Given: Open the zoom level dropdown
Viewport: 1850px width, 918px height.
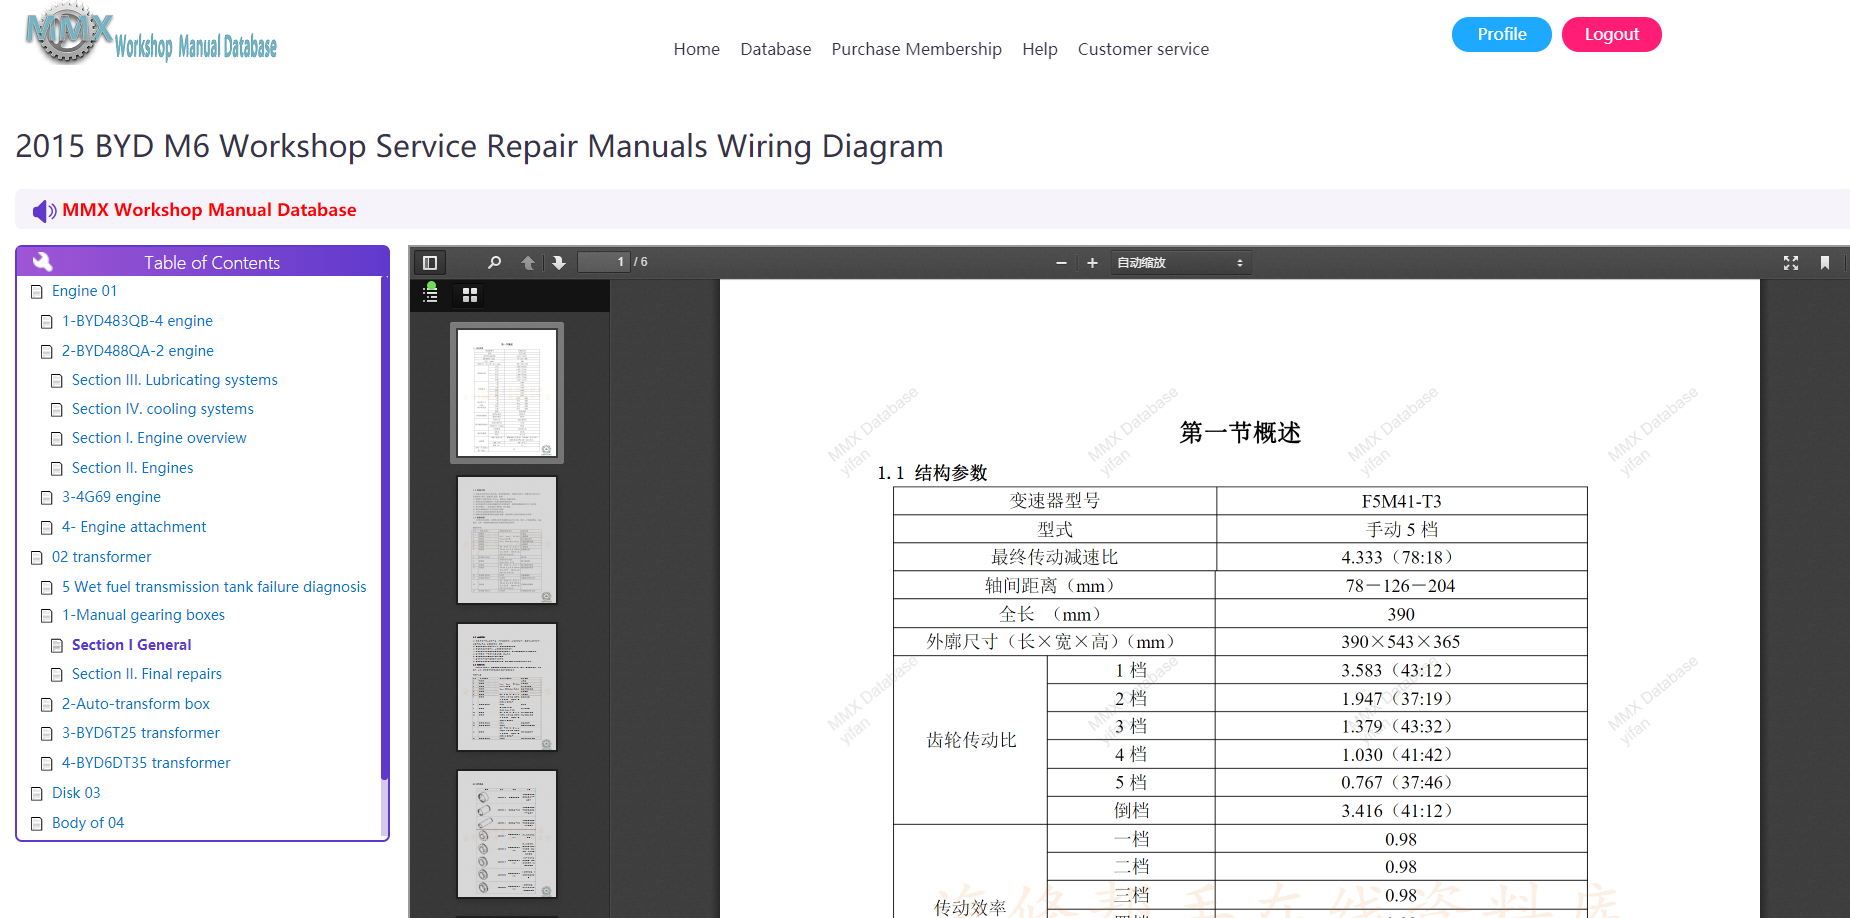Looking at the screenshot, I should click(x=1180, y=263).
